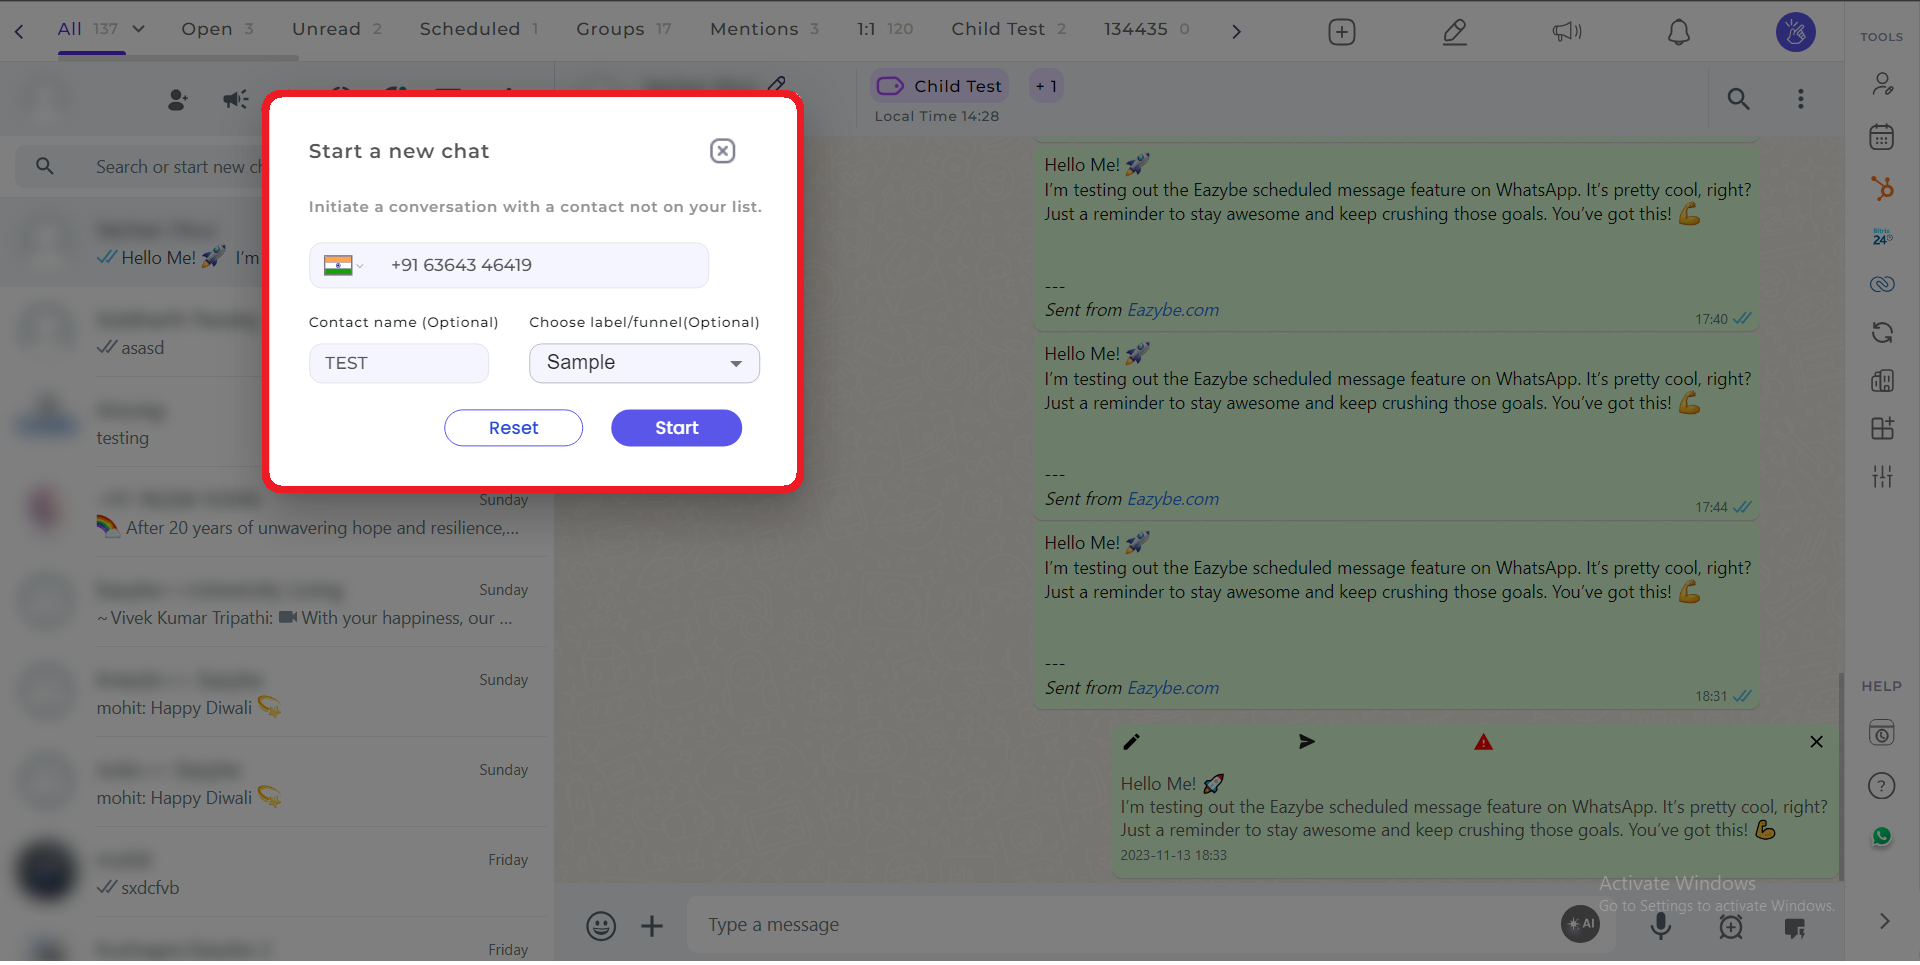
Task: Click the red warning triangle icon
Action: click(1483, 742)
